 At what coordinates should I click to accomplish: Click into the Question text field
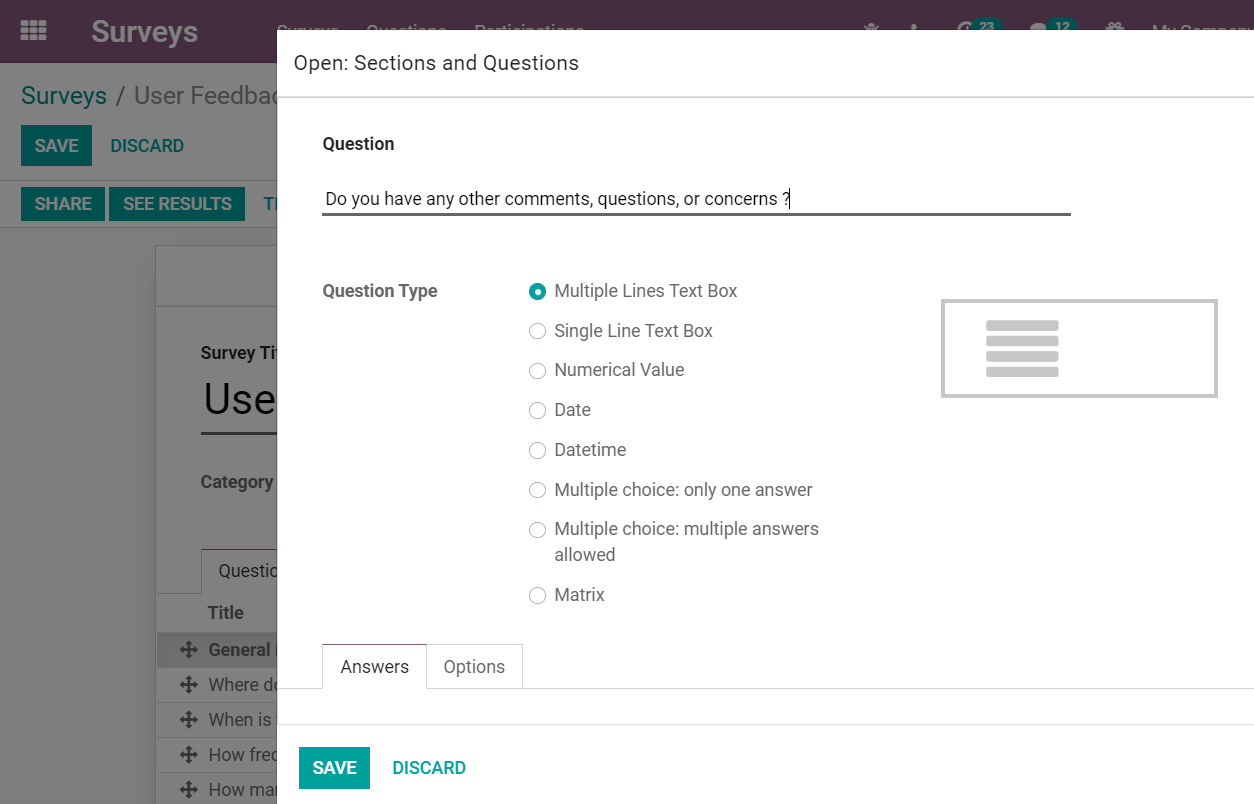pos(695,199)
